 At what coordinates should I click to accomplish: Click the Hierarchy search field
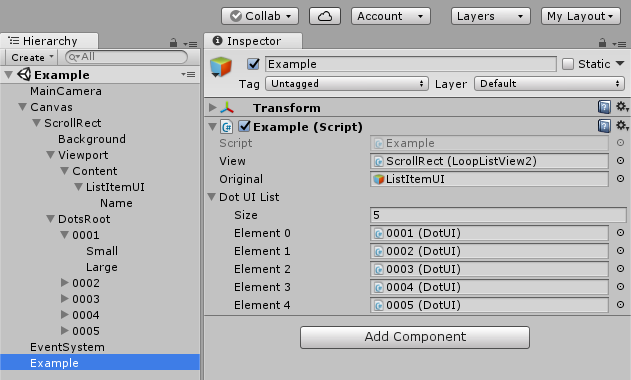click(126, 57)
